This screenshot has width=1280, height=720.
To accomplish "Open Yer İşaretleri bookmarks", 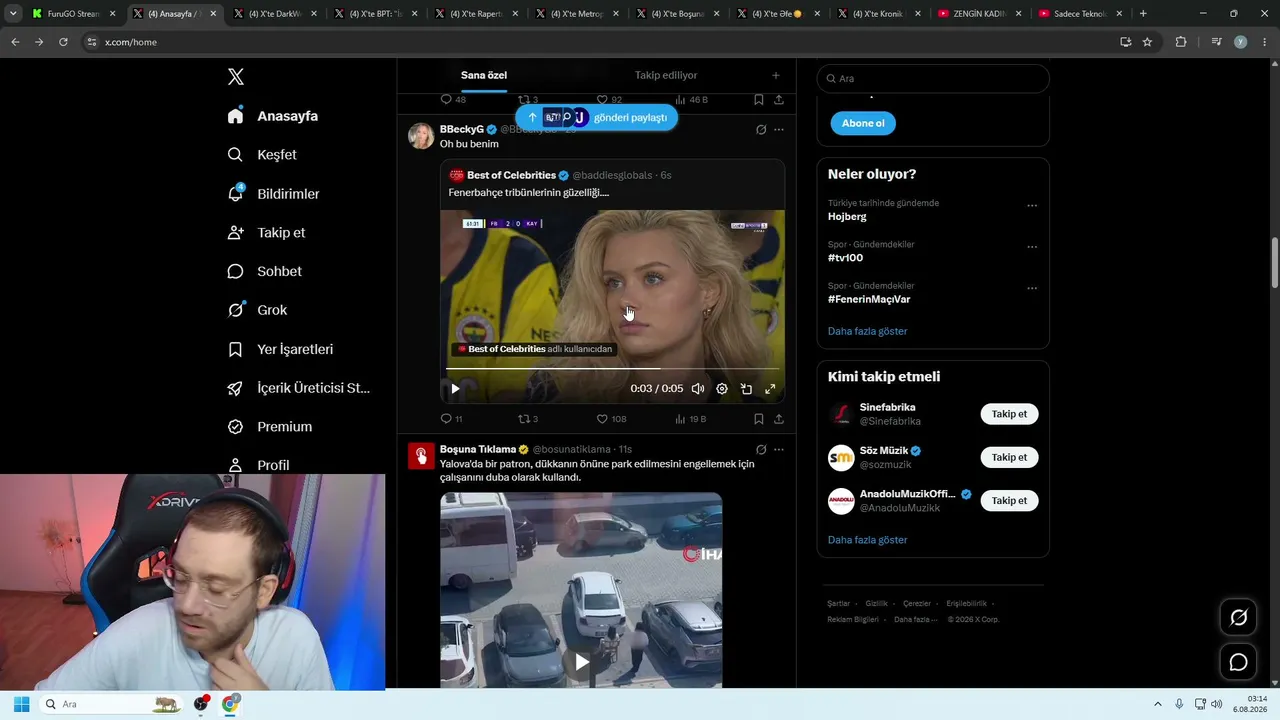I will pos(280,349).
